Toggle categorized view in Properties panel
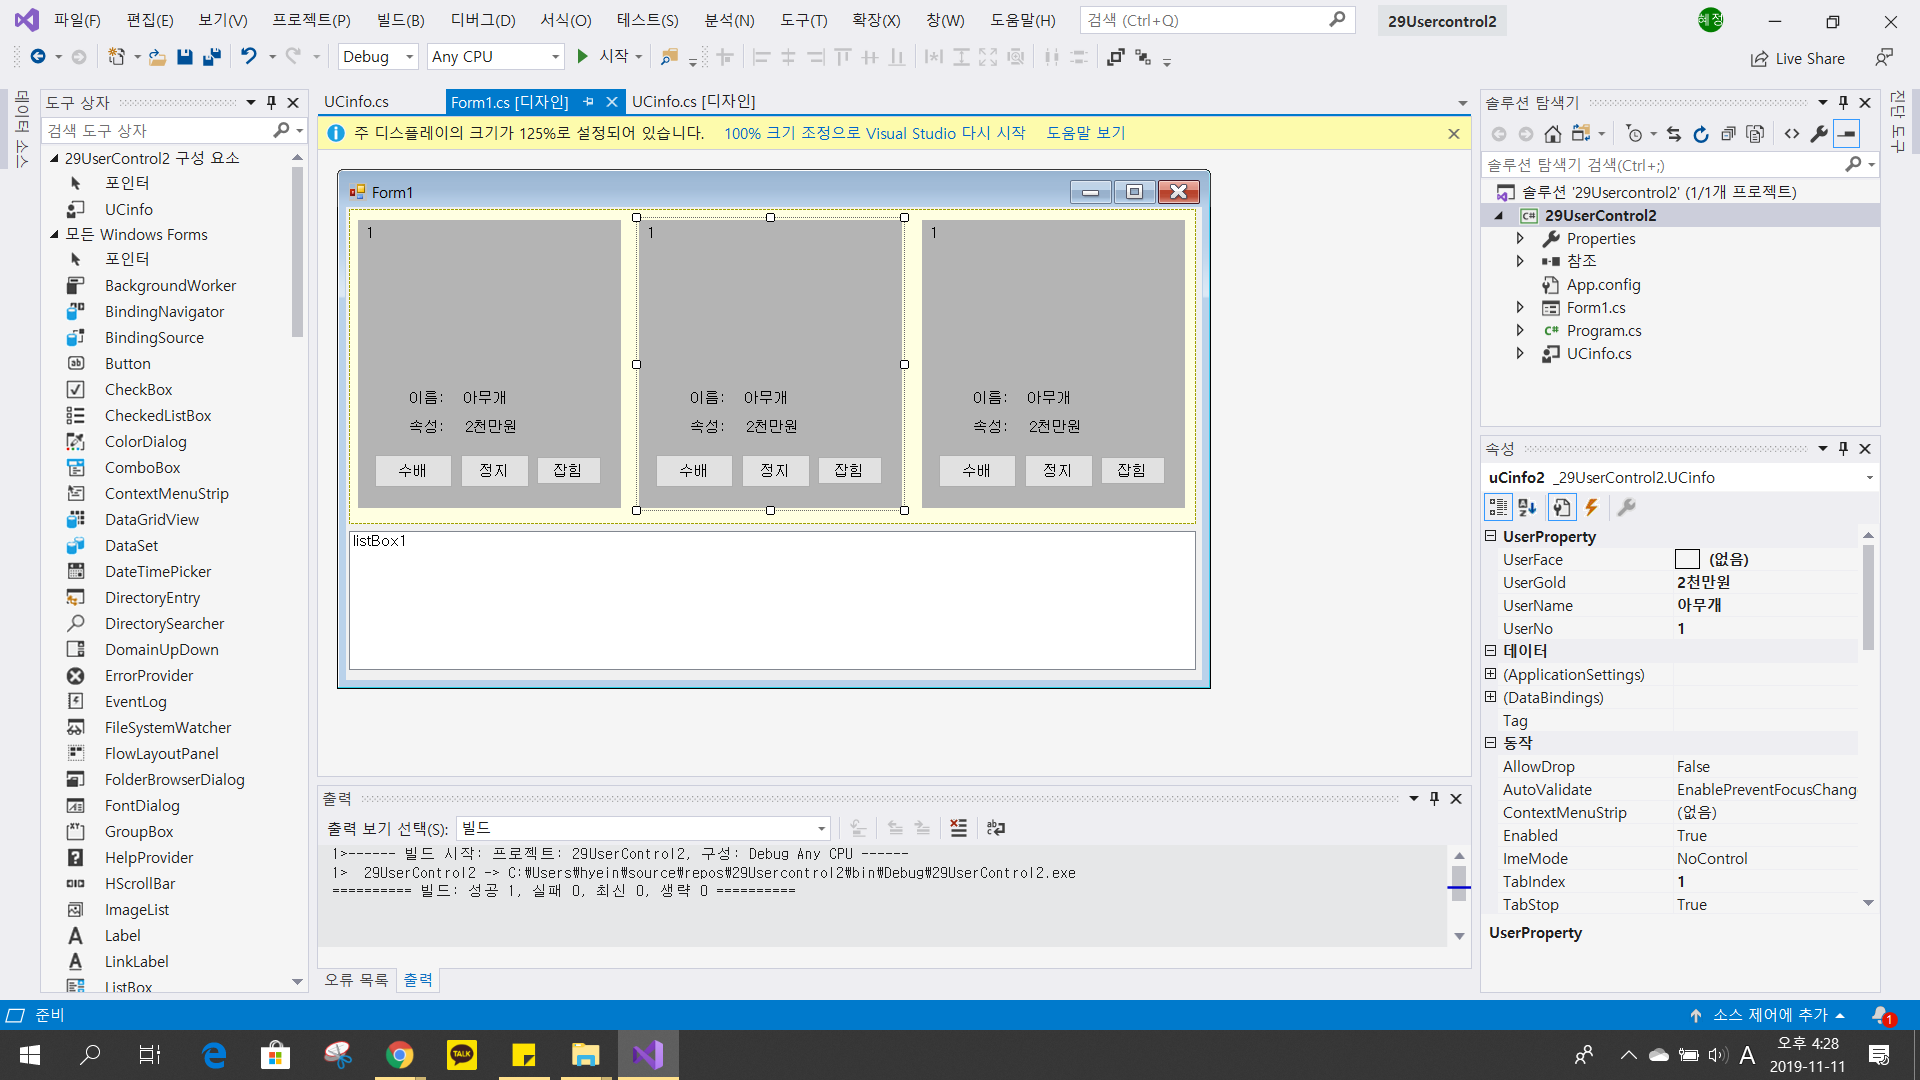 (x=1497, y=508)
